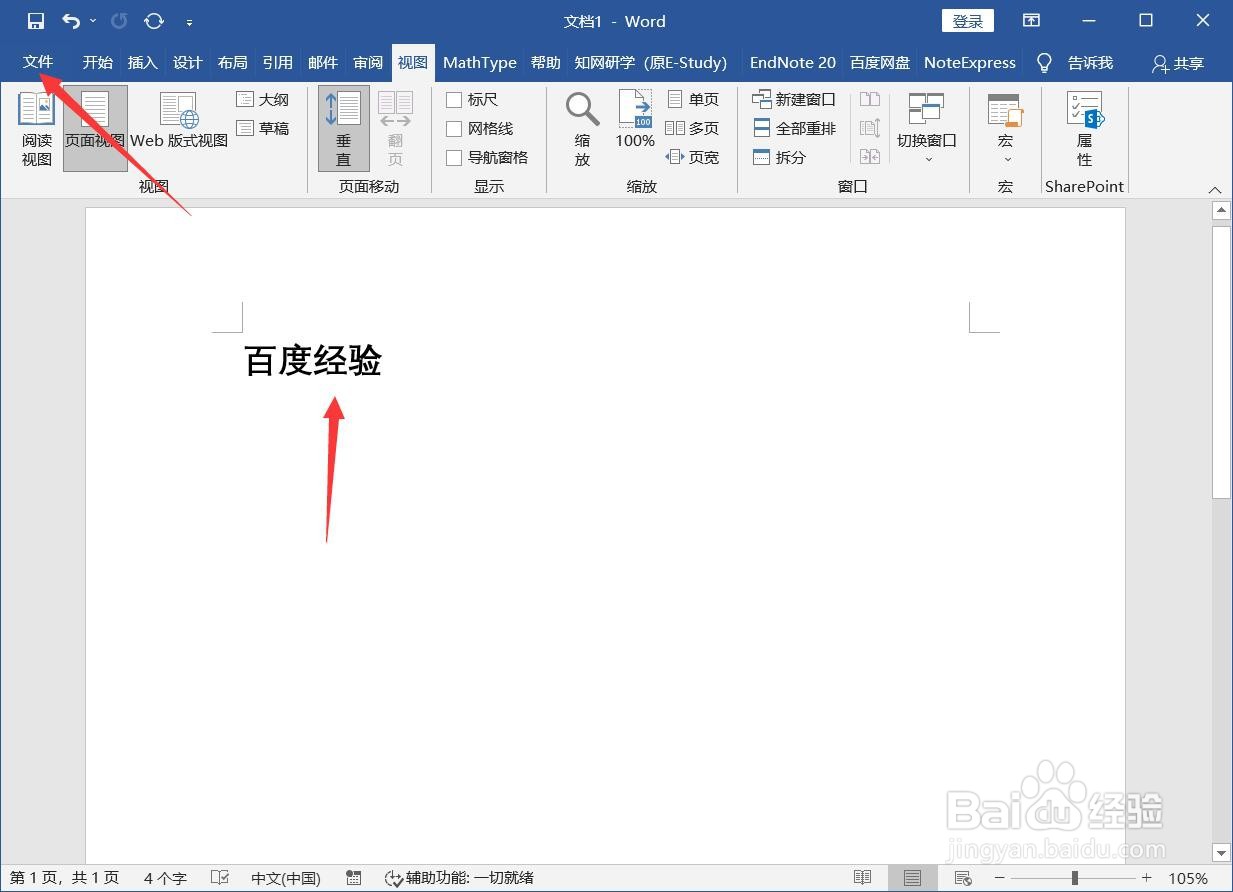The image size is (1233, 892).
Task: Select 垂直 vertical page movement
Action: 344,129
